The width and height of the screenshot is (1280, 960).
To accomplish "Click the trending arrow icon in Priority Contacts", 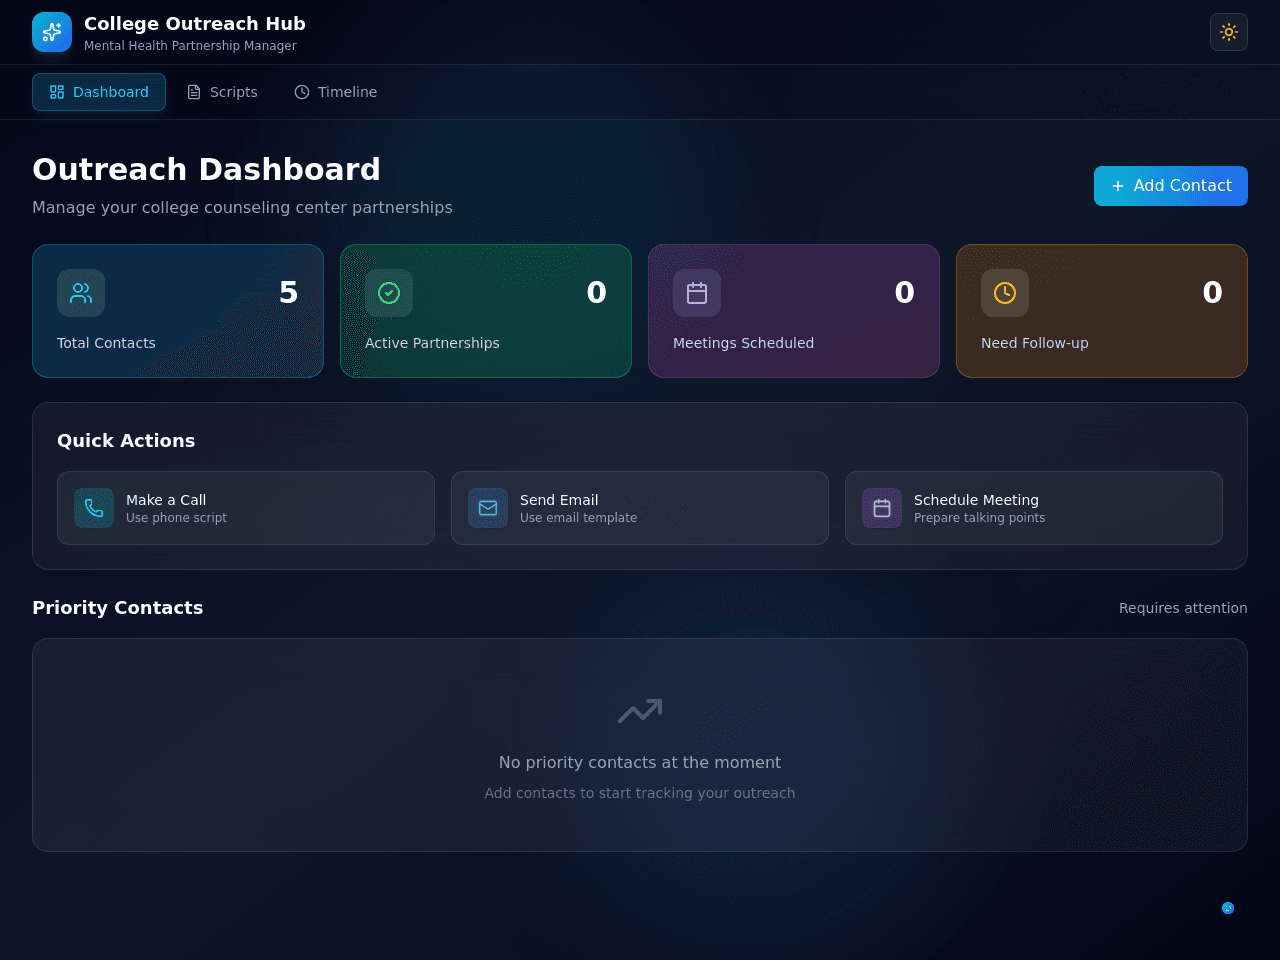I will [x=640, y=711].
